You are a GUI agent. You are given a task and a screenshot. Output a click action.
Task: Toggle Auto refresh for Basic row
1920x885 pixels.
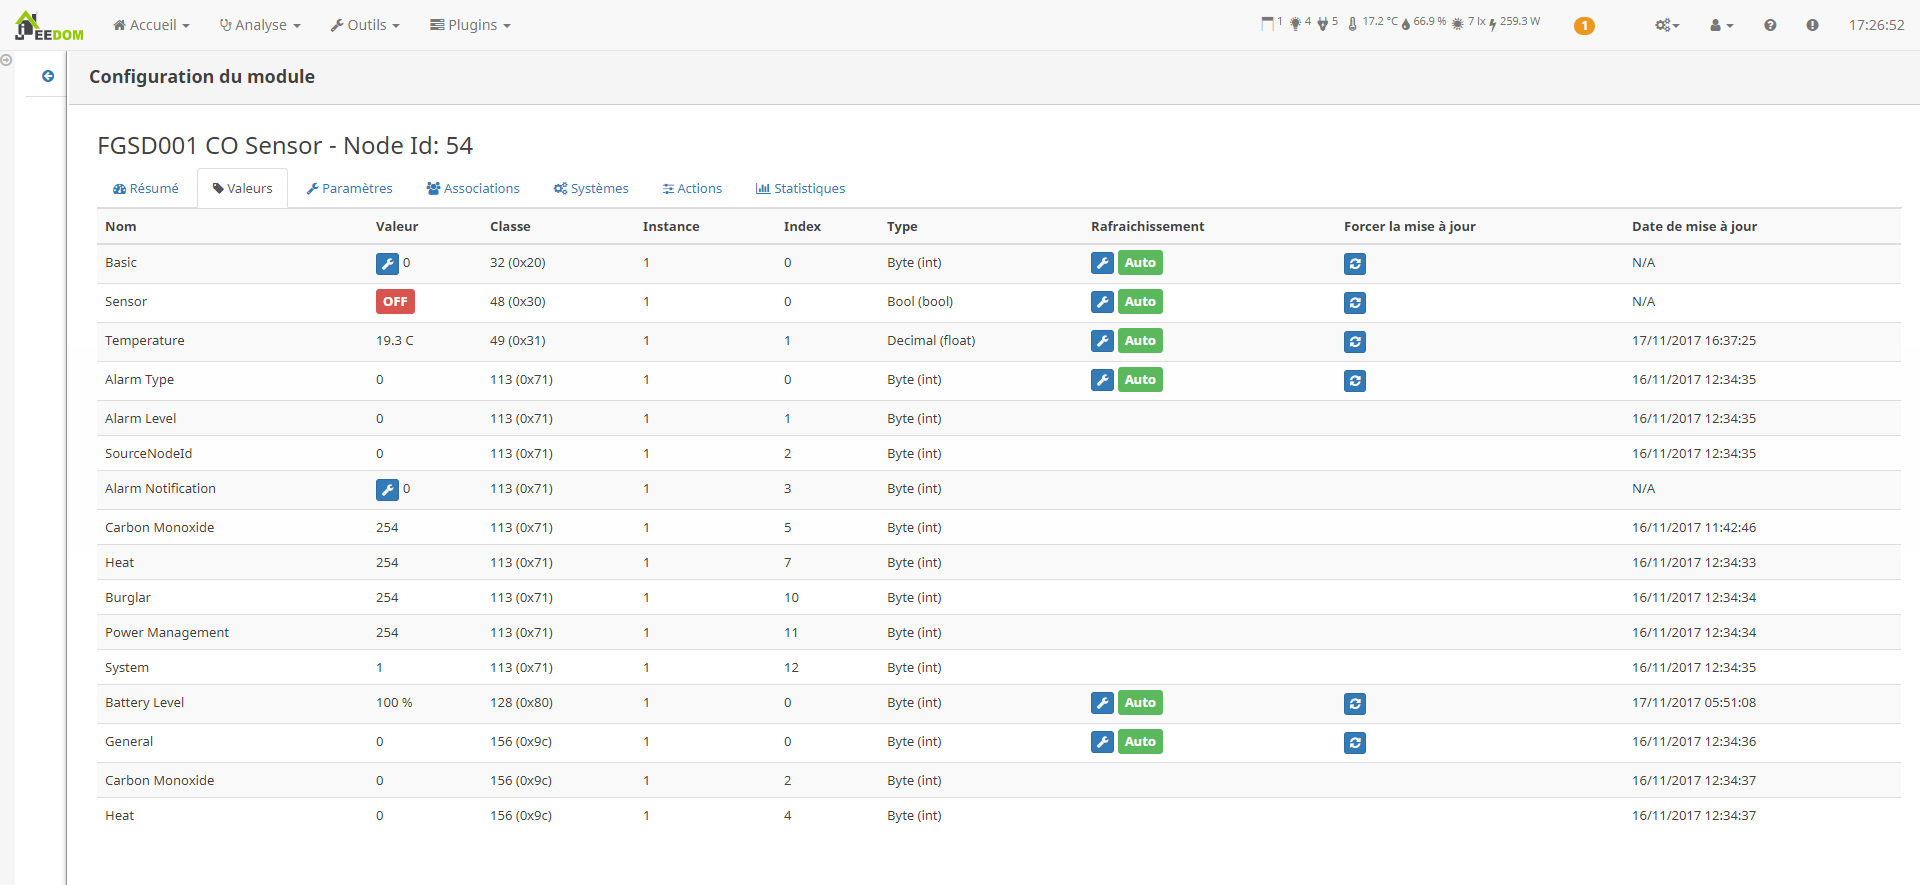[x=1140, y=263]
